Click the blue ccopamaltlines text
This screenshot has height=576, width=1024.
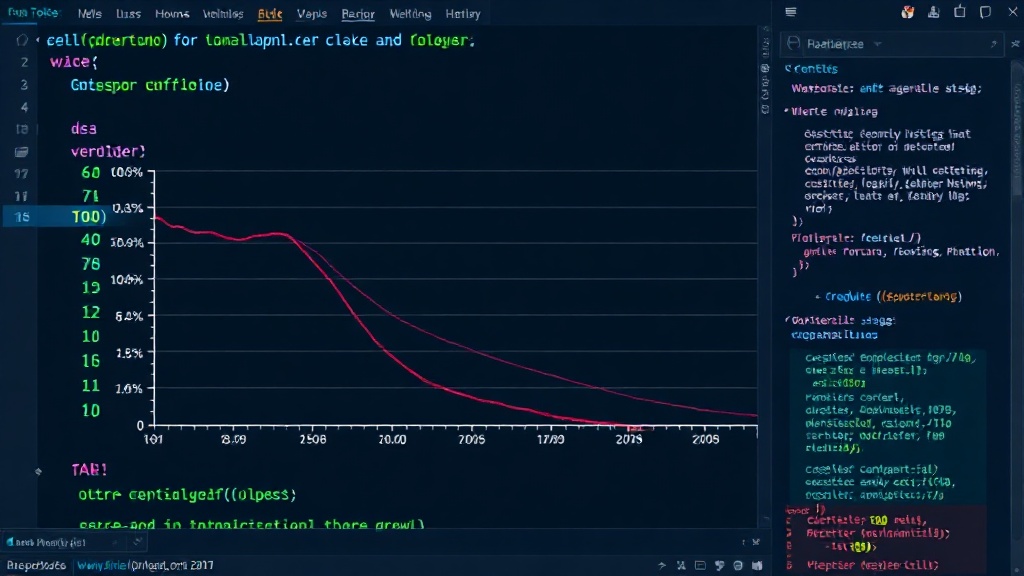[x=834, y=335]
